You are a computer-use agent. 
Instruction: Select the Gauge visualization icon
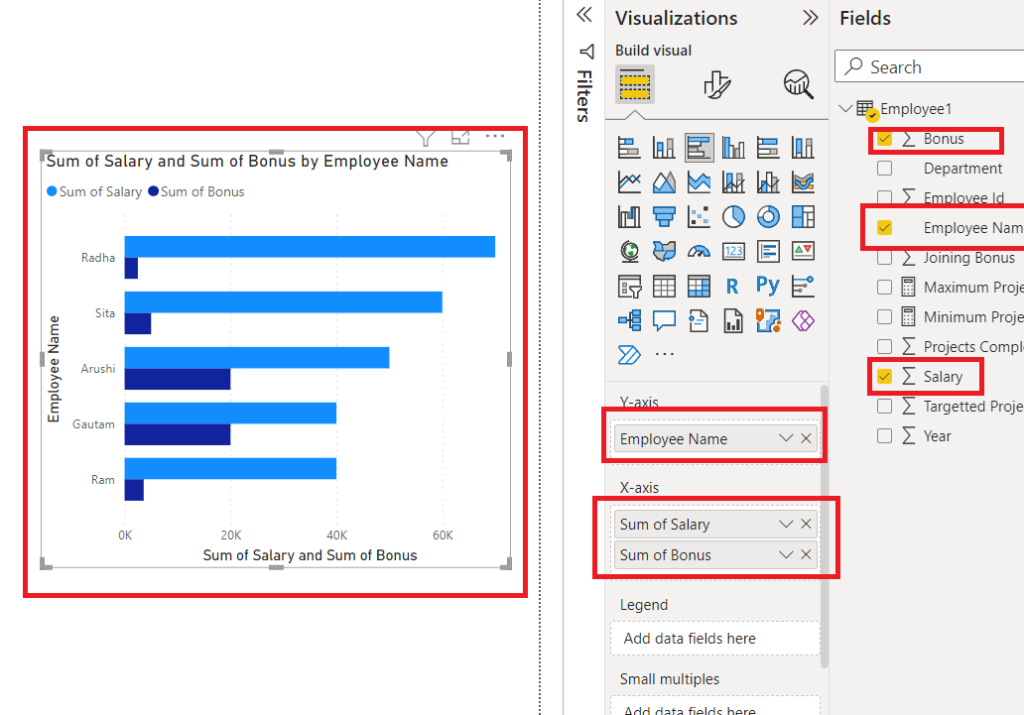[x=698, y=251]
